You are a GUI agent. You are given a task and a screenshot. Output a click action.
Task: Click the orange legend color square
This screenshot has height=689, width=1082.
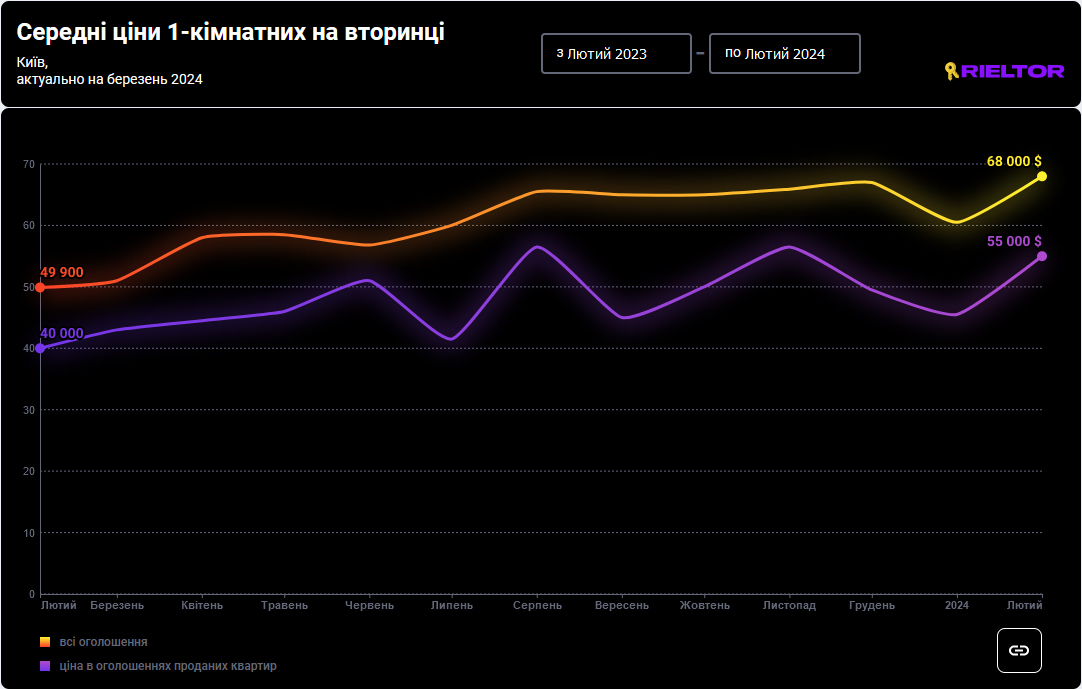click(x=45, y=642)
